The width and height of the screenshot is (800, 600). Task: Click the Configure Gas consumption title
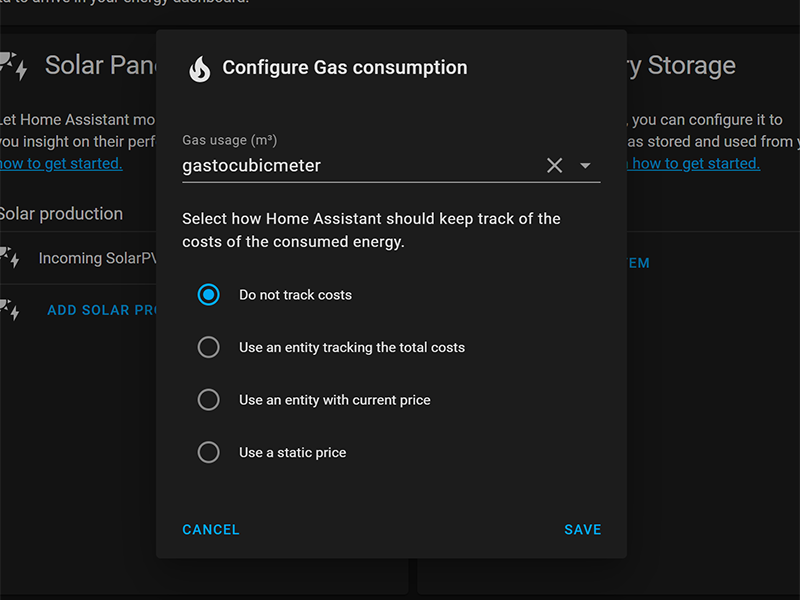[x=345, y=67]
